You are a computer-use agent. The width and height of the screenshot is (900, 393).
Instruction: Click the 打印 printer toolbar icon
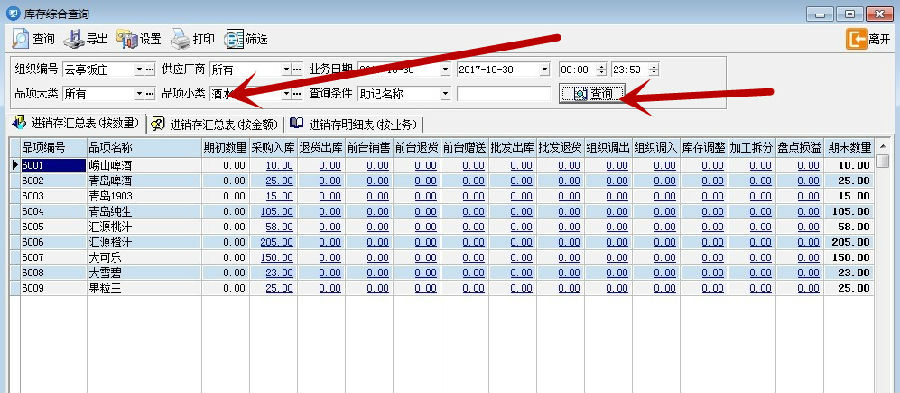181,39
